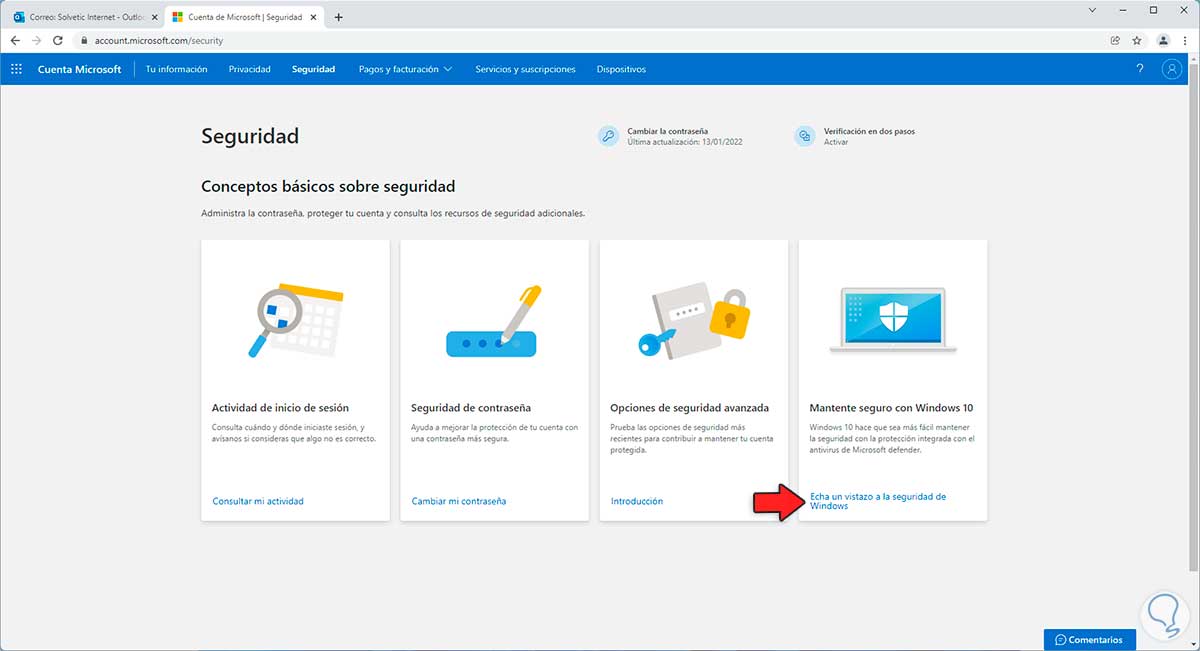Click Última actualización: 13/01/2022 text

tap(685, 142)
